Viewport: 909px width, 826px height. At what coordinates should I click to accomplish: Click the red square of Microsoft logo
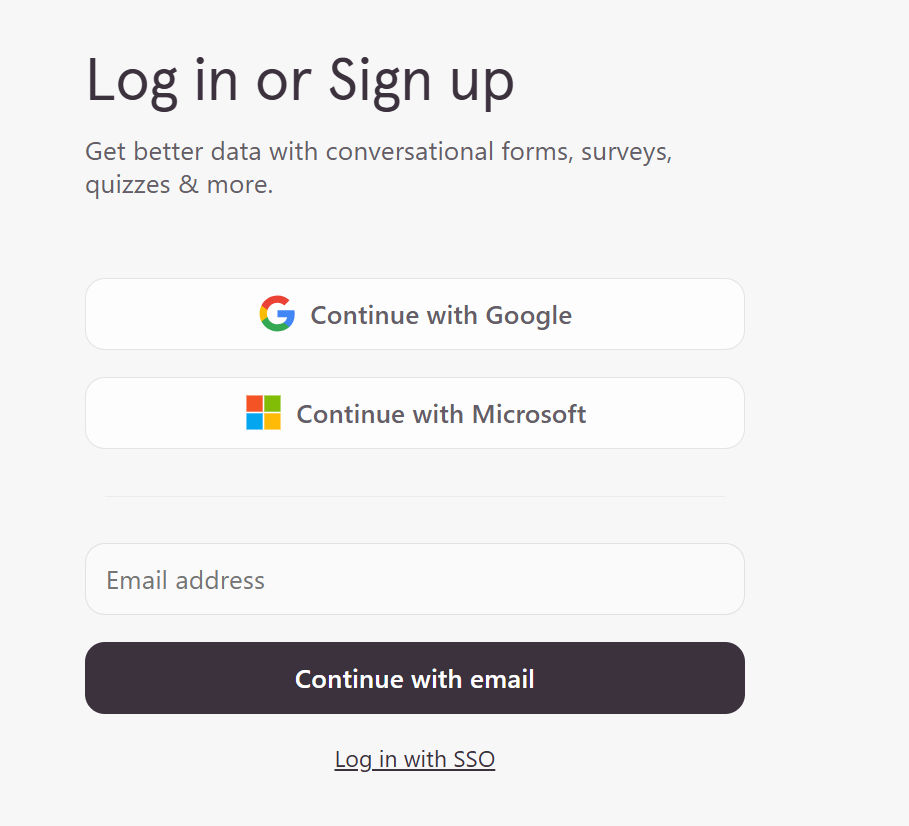click(x=255, y=404)
